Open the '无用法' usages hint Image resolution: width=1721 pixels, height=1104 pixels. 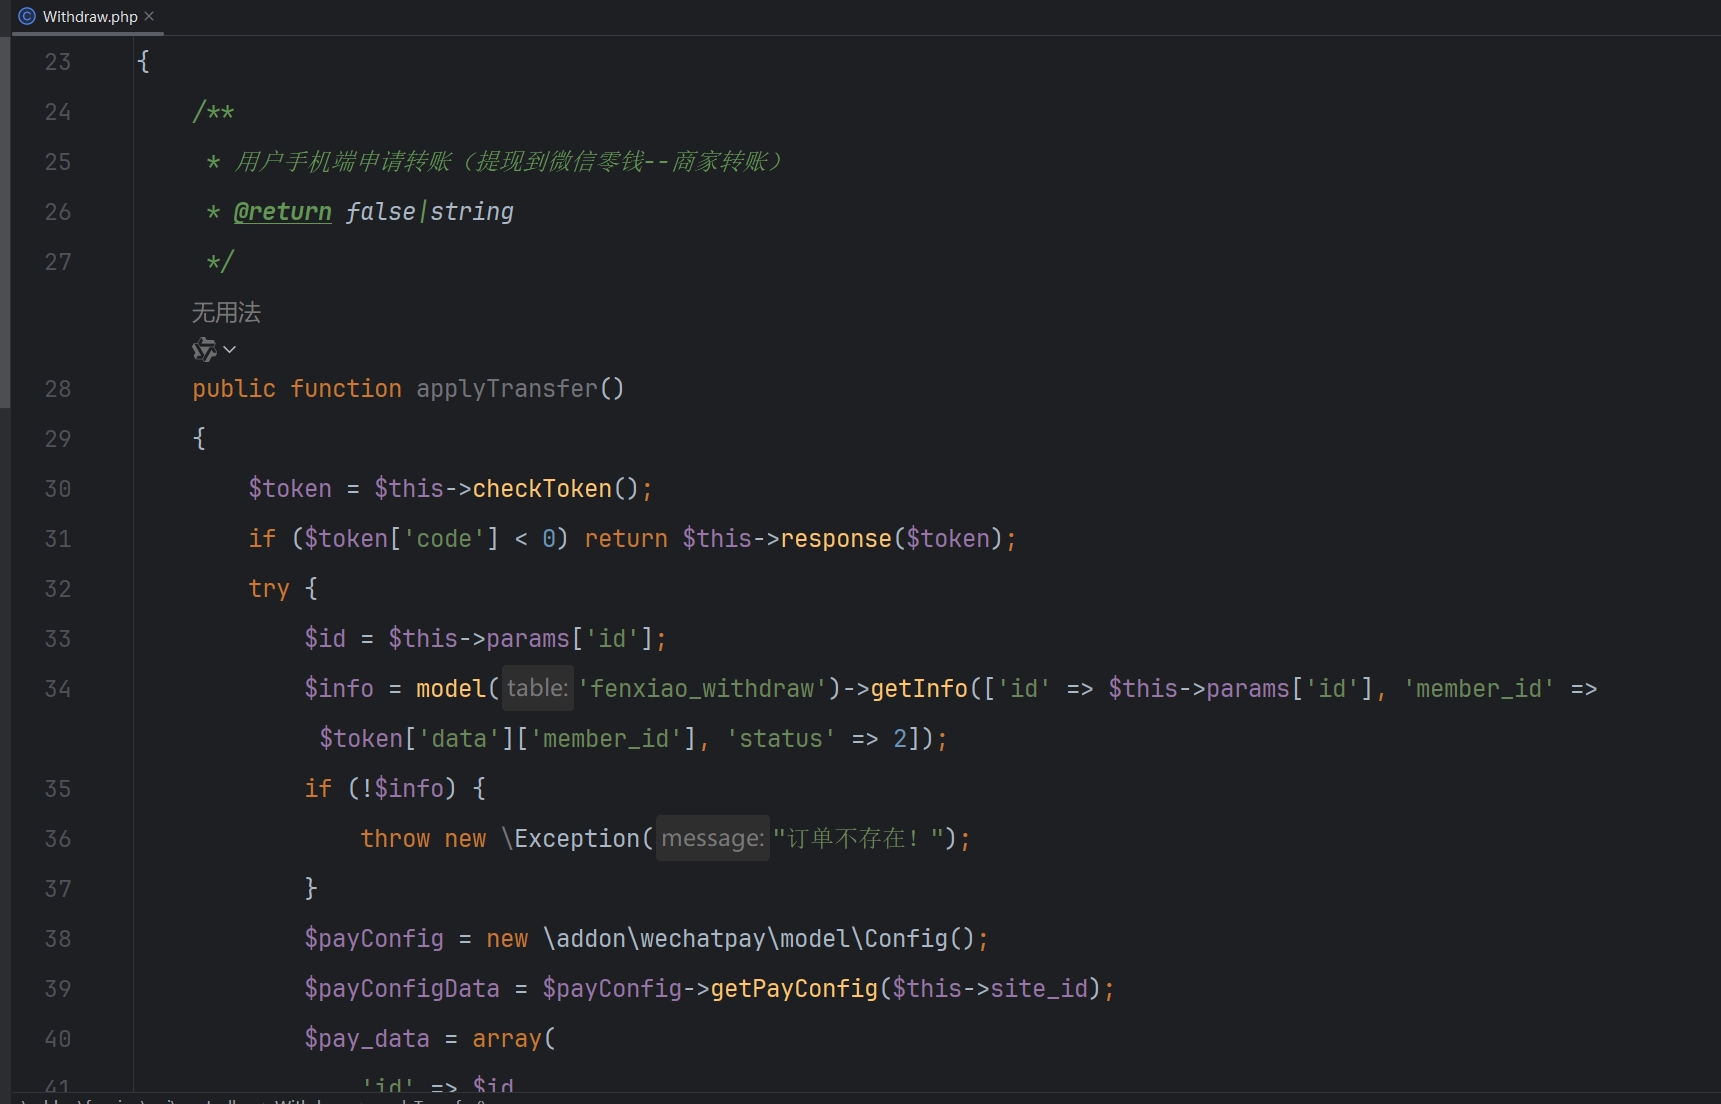pos(226,313)
